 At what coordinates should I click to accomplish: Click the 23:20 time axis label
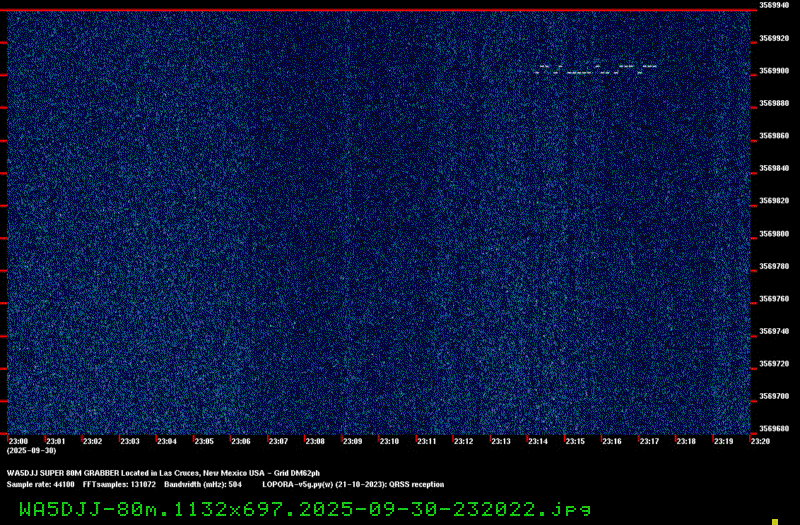click(760, 441)
